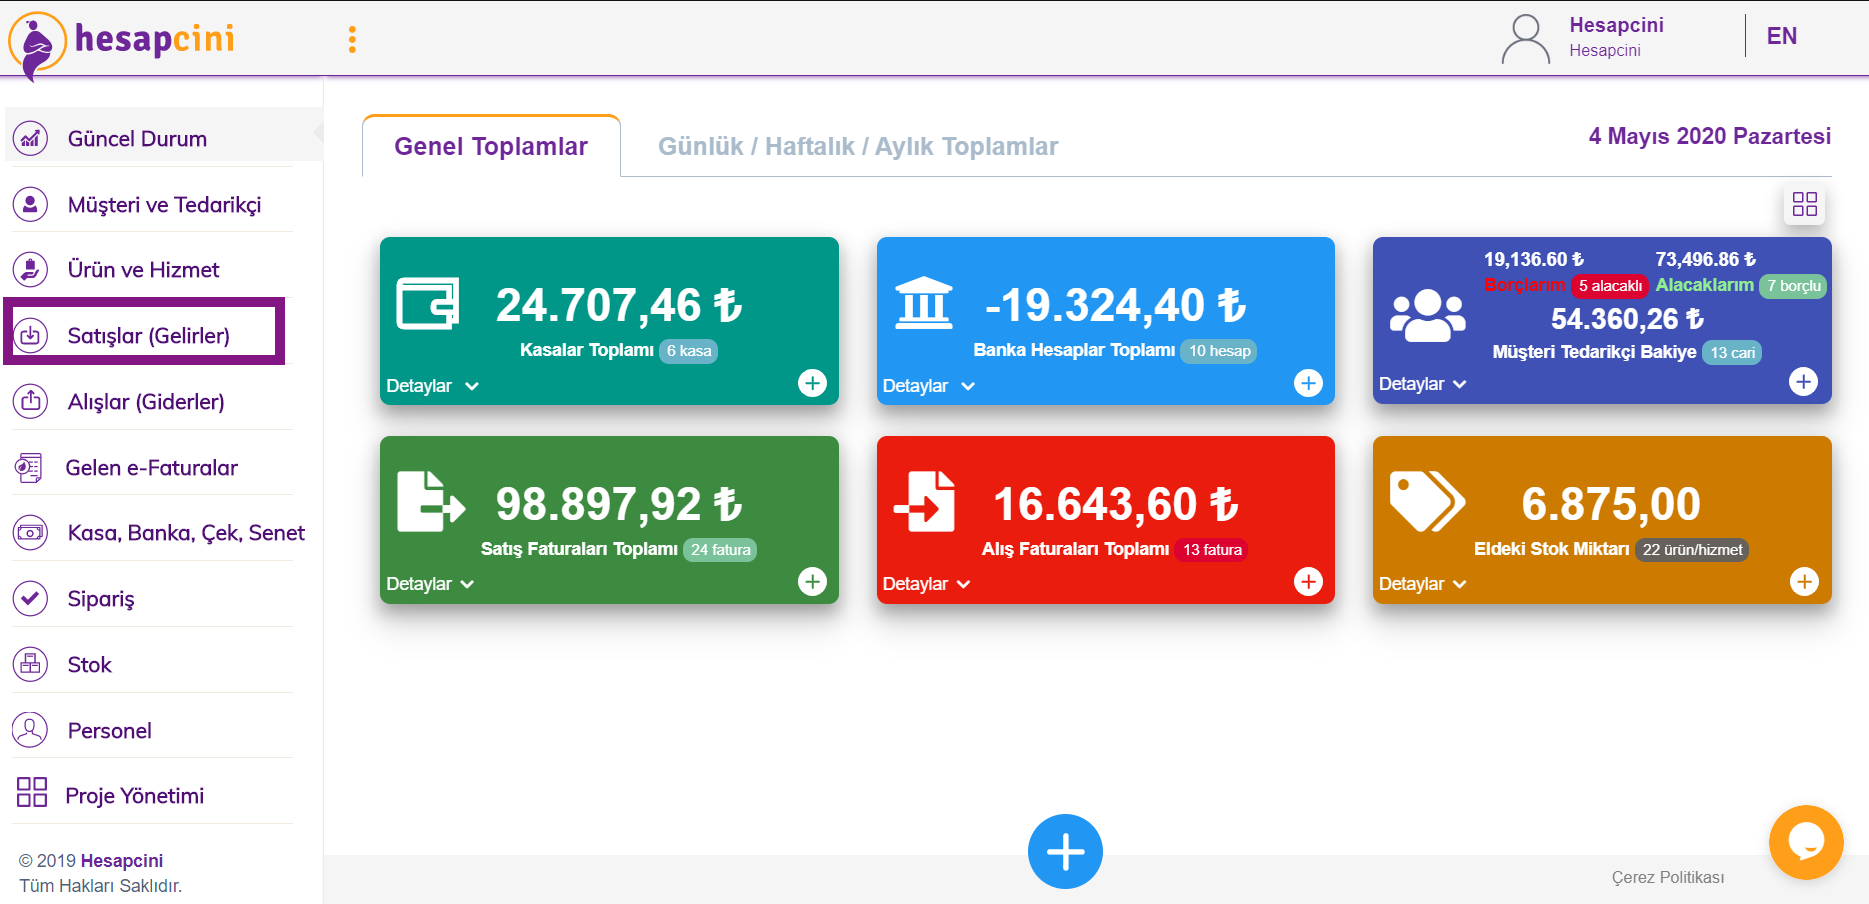This screenshot has height=904, width=1869.
Task: Click the user profile avatar icon
Action: (1525, 39)
